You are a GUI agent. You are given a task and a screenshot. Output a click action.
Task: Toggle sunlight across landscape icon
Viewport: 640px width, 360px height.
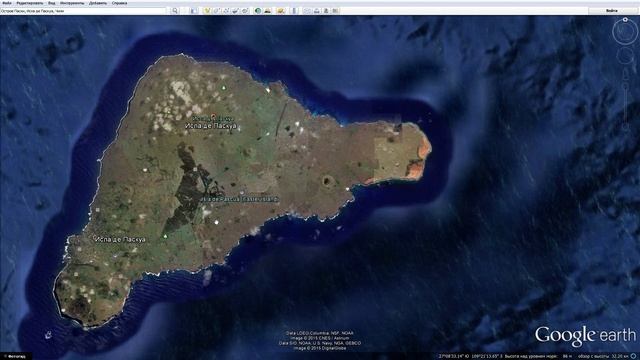[268, 11]
